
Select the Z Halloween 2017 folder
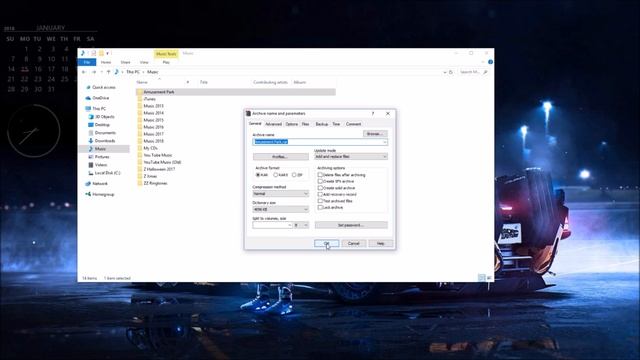[x=159, y=169]
